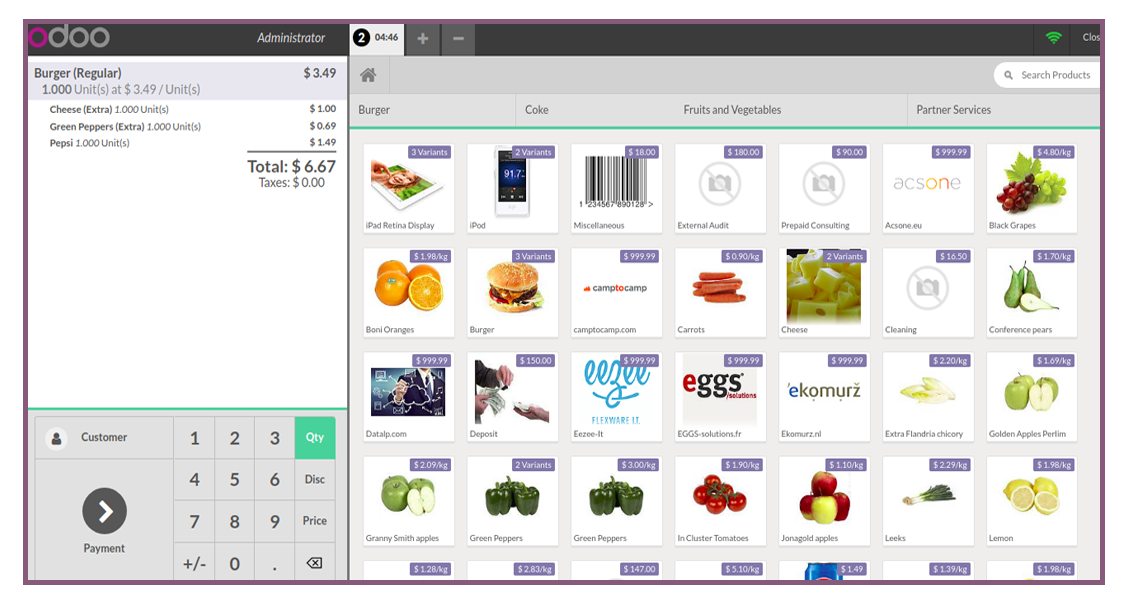Click the backspace key on numpad
This screenshot has width=1126, height=607.
coord(315,562)
